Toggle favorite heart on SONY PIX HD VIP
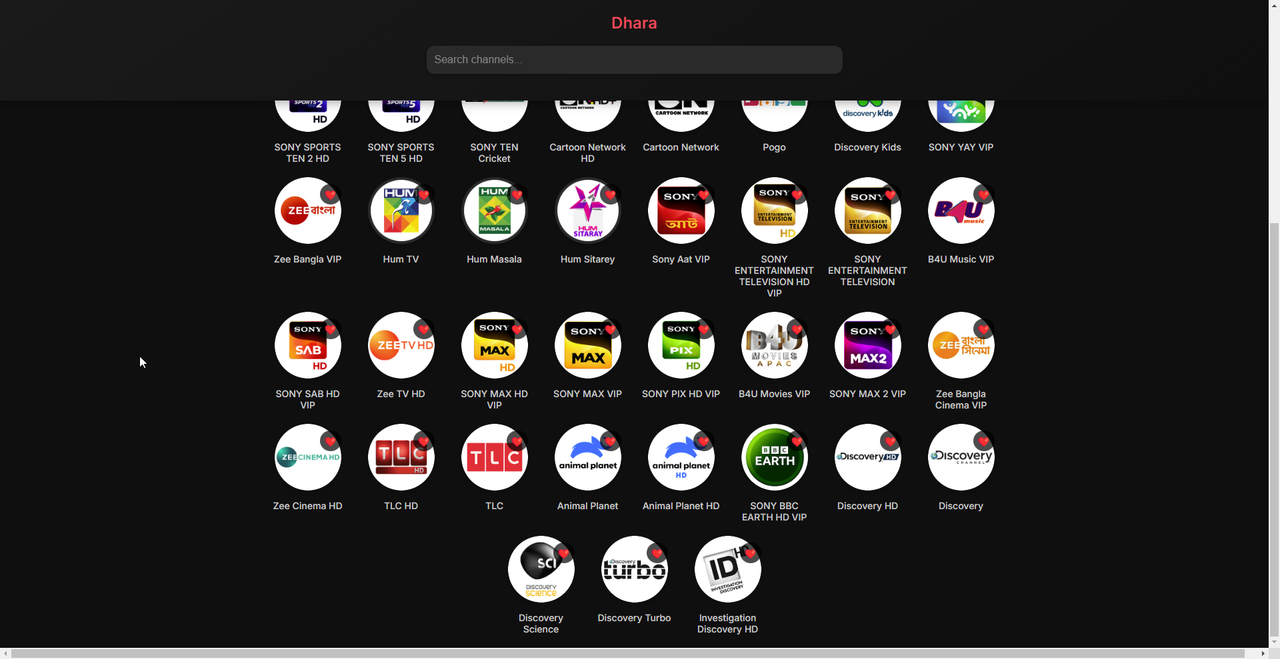Image resolution: width=1280 pixels, height=659 pixels. pyautogui.click(x=703, y=330)
